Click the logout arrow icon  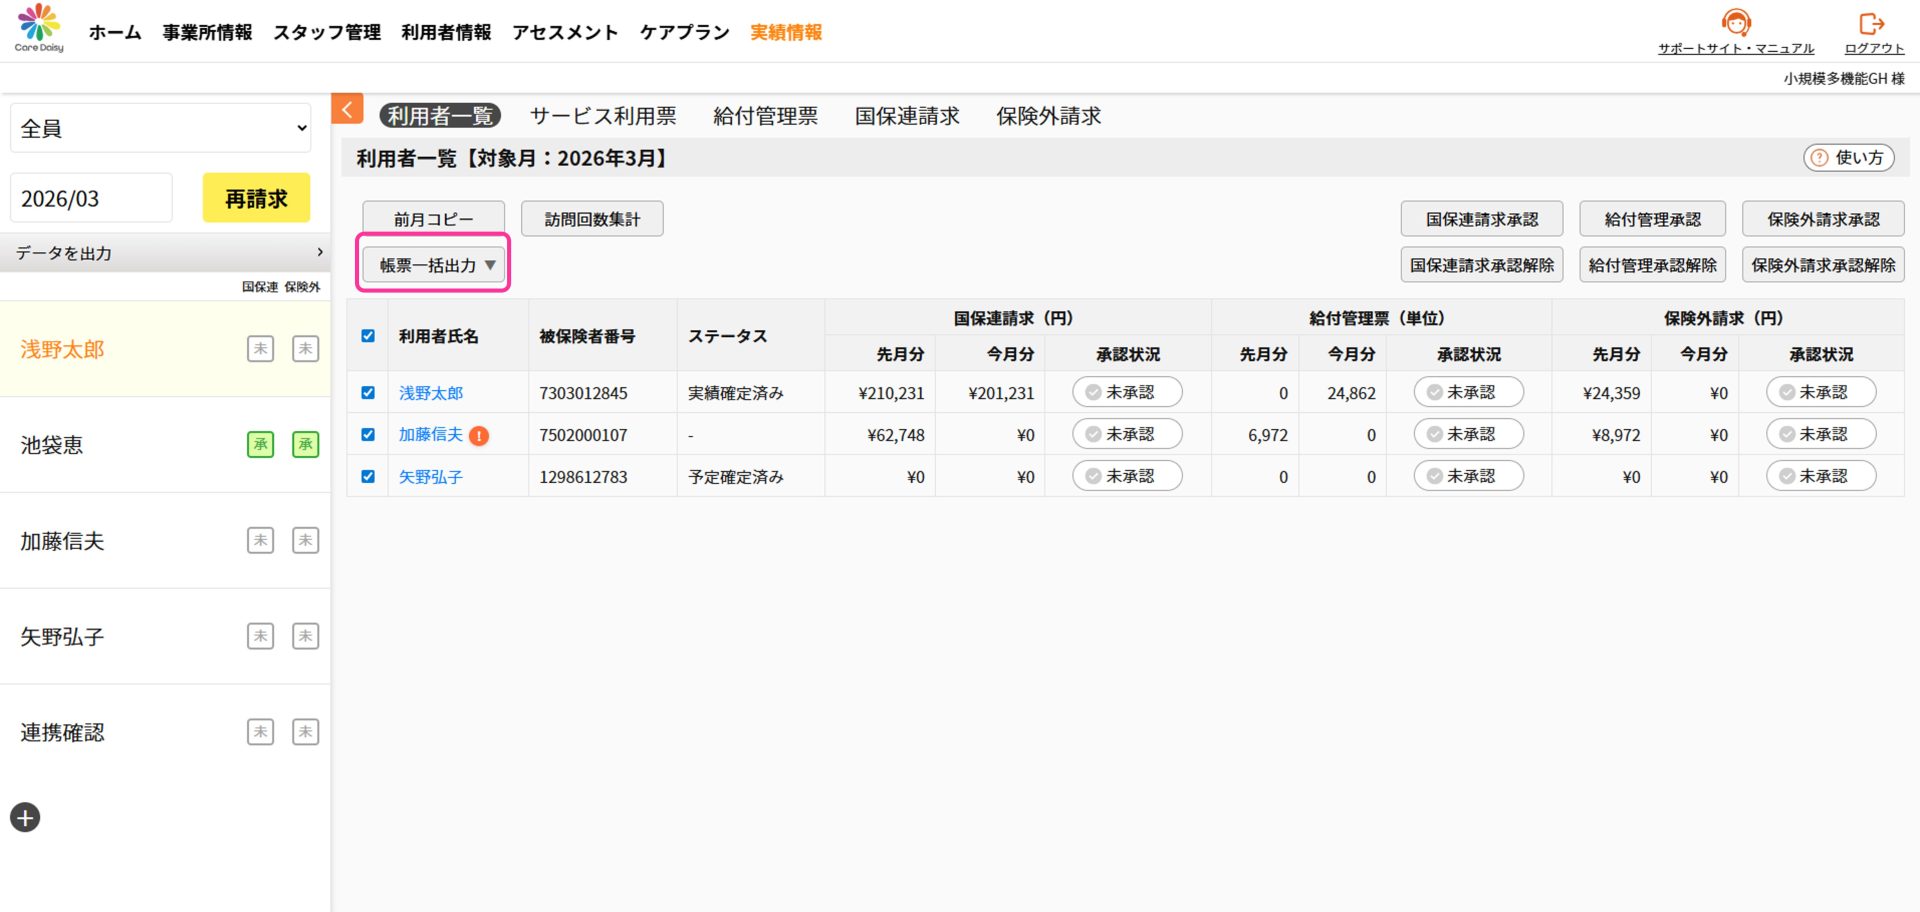[1871, 23]
